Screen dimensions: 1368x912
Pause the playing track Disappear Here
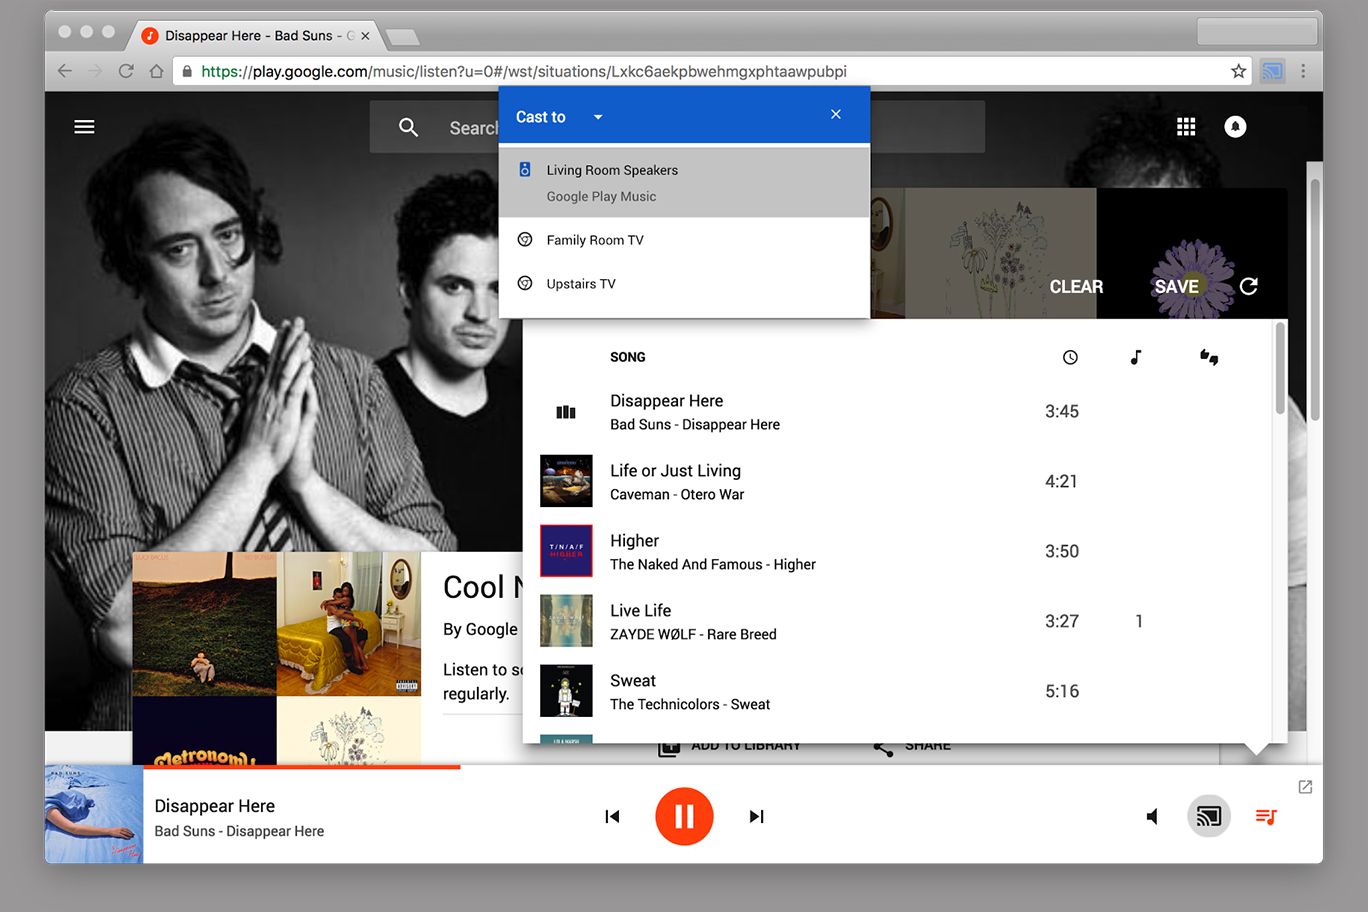point(684,816)
